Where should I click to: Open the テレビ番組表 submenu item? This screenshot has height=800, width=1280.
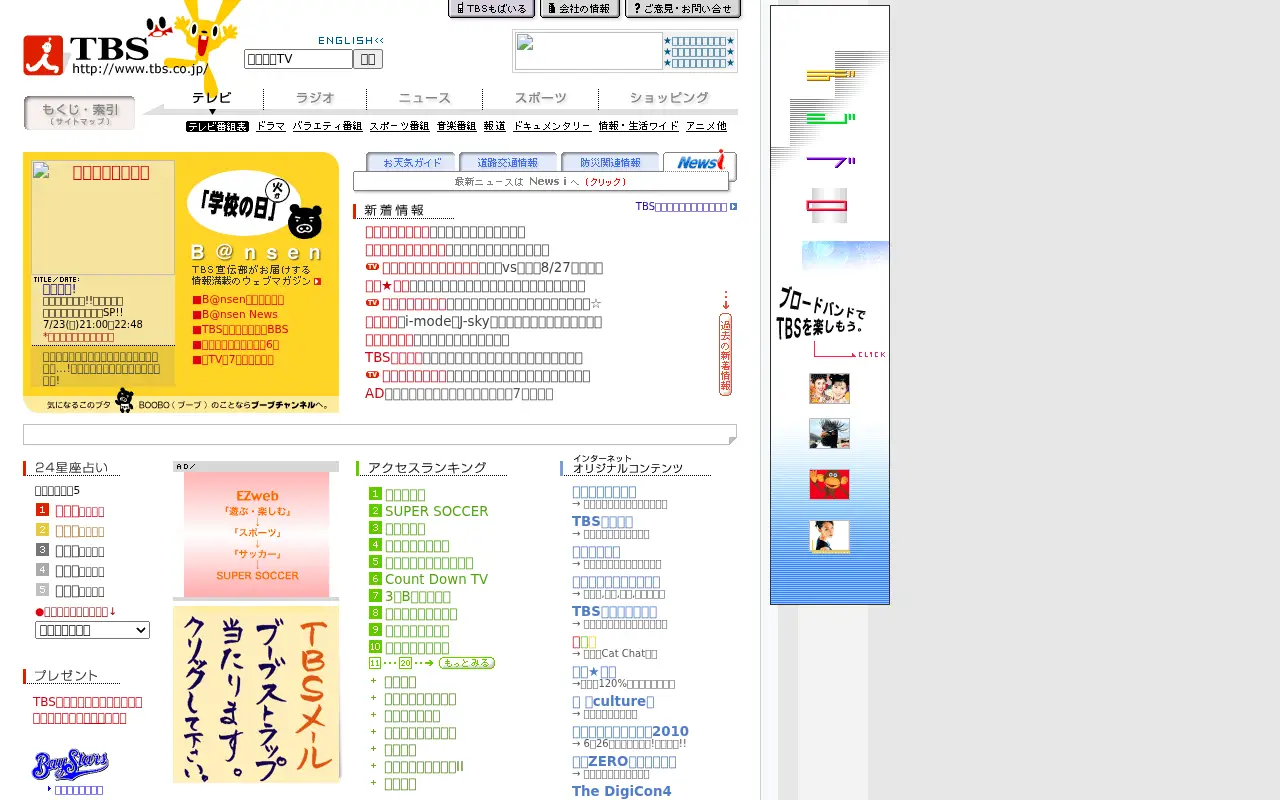tap(217, 126)
